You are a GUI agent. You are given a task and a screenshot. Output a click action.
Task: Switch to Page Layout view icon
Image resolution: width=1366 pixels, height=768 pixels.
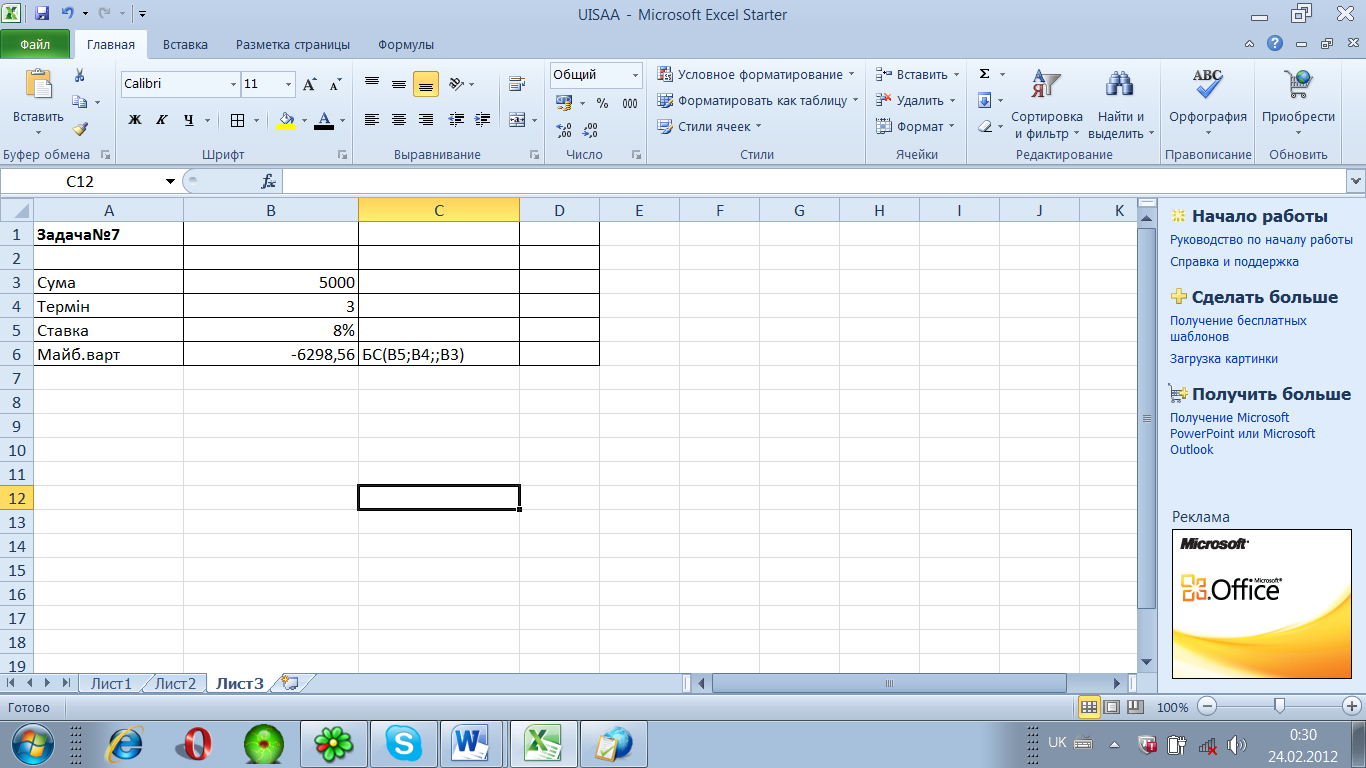click(1113, 707)
